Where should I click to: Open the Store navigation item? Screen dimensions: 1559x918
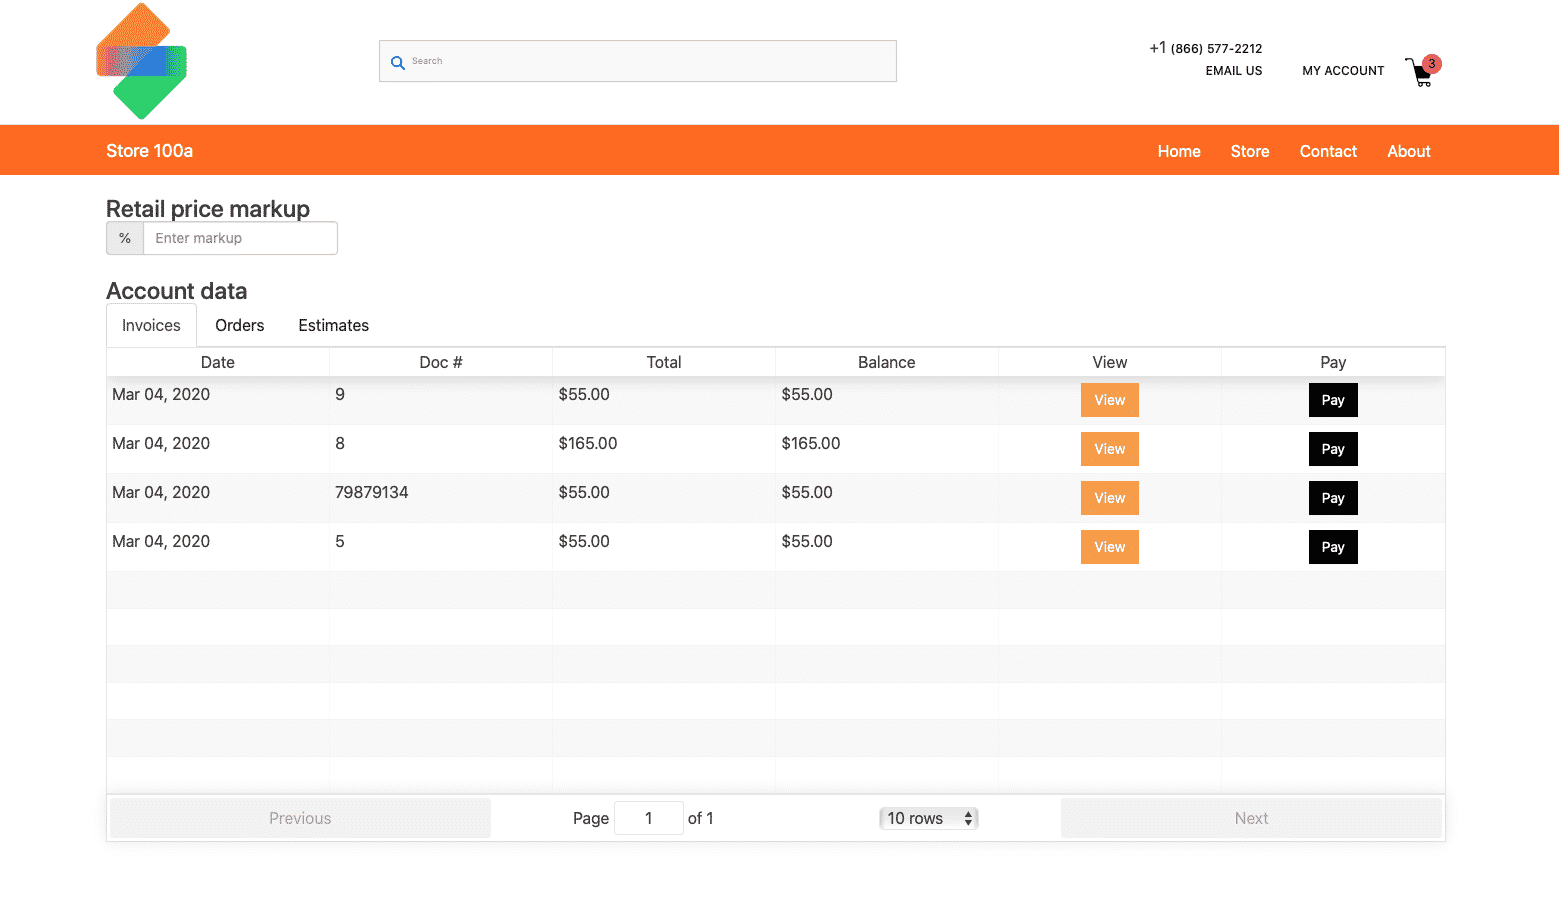[1249, 151]
